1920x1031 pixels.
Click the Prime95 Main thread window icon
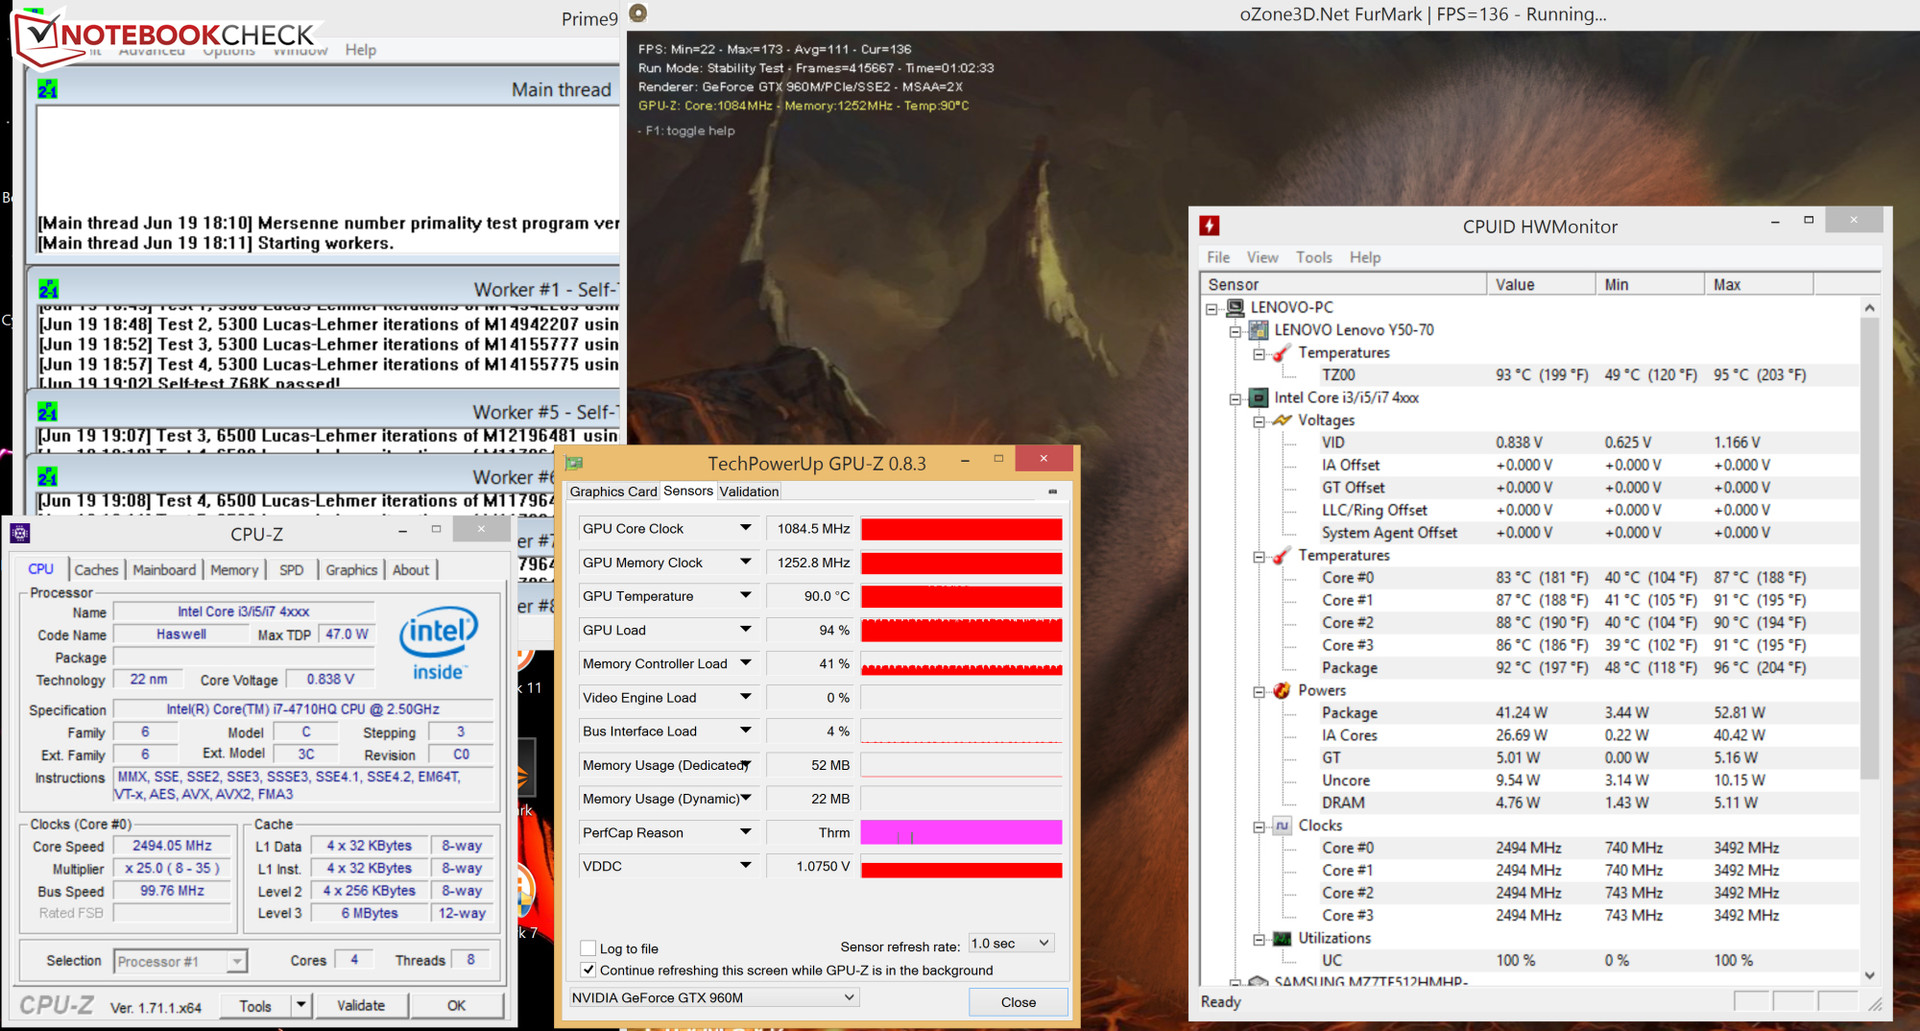[x=47, y=90]
